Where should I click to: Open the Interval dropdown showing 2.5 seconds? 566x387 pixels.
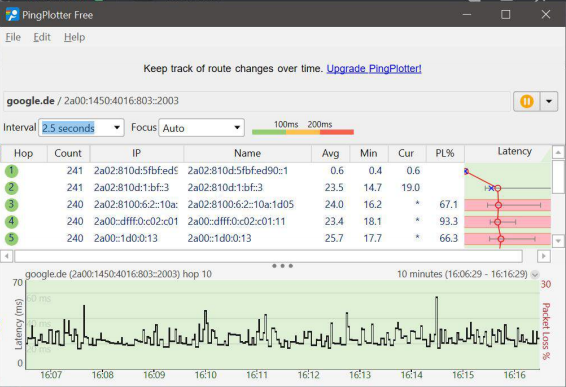point(81,128)
